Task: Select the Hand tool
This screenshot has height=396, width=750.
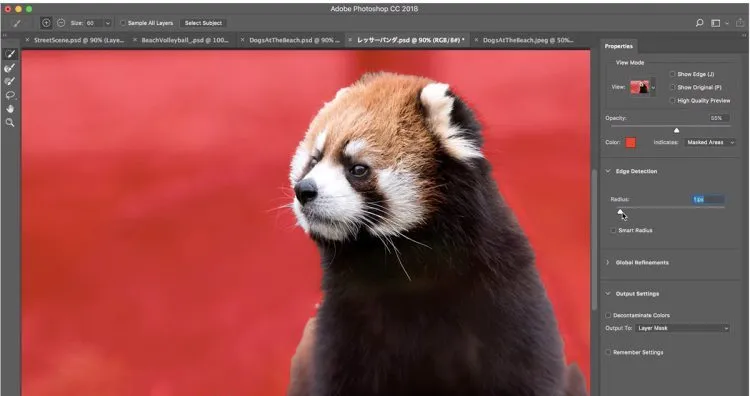Action: pyautogui.click(x=10, y=109)
